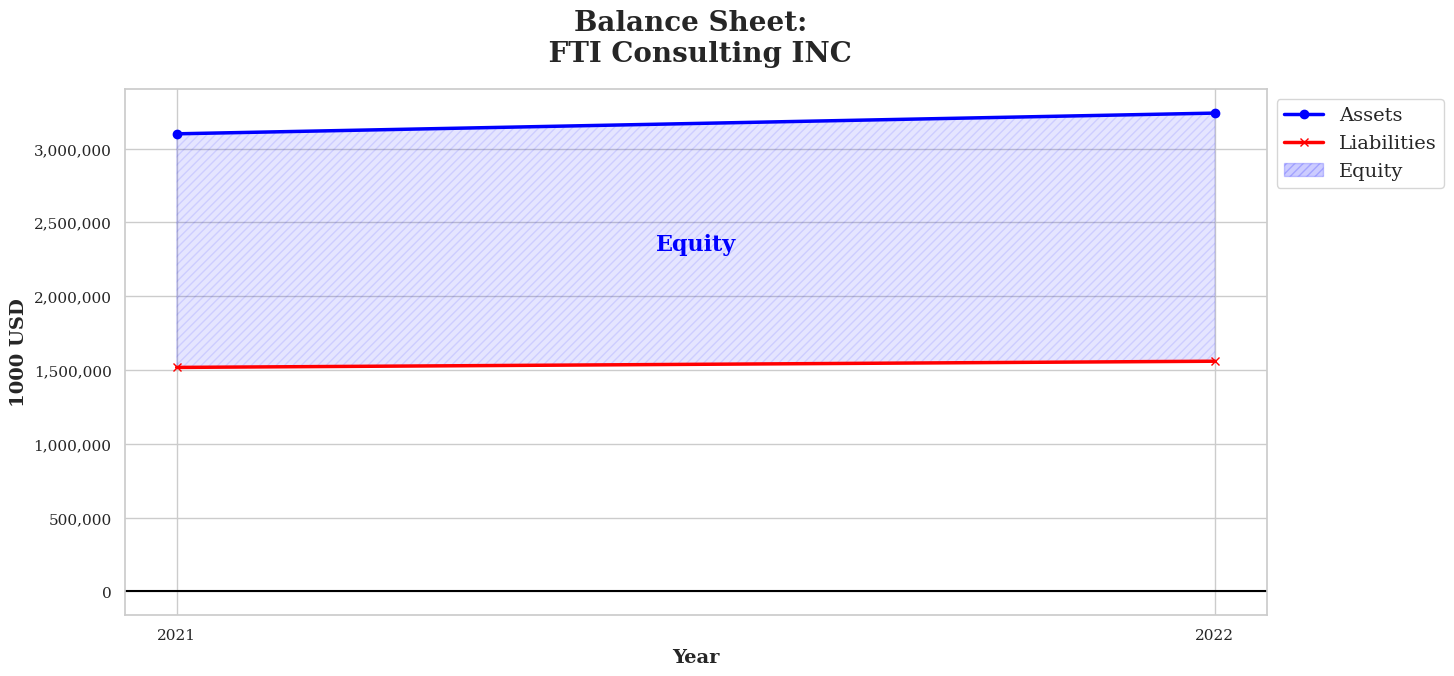1454x676 pixels.
Task: Click the Assets data point for 2021
Action: (x=177, y=134)
